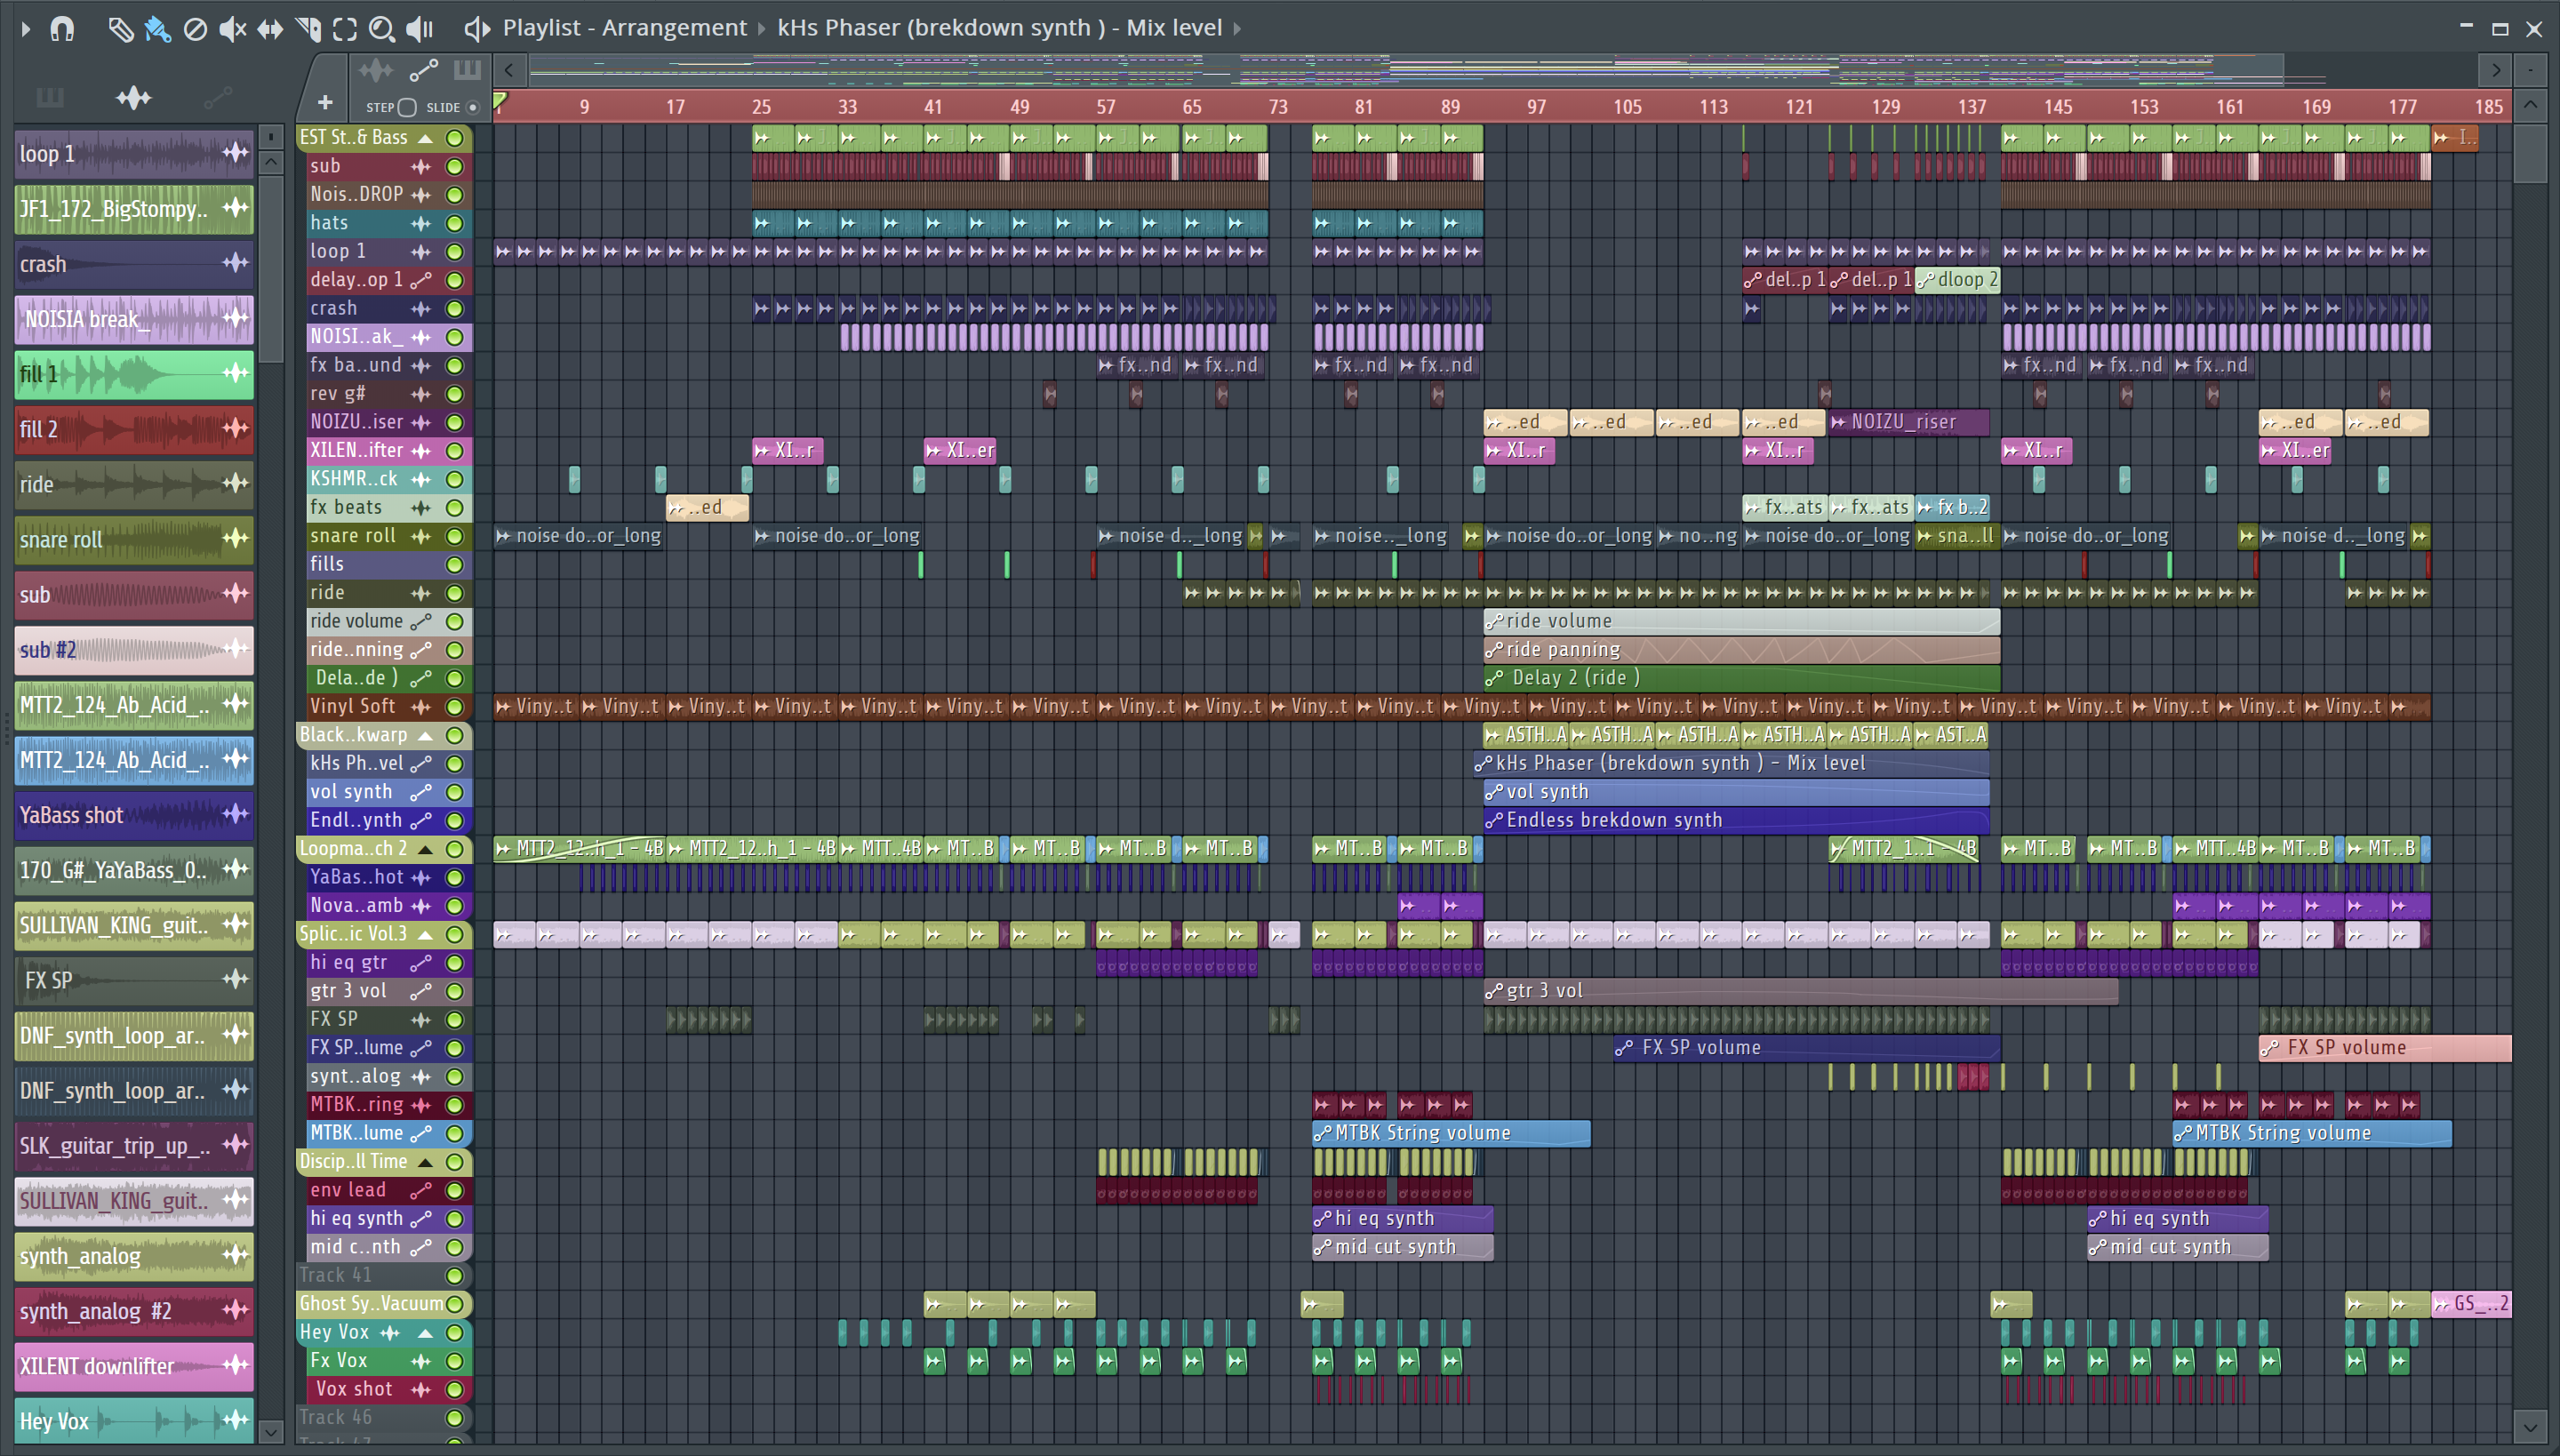Screen dimensions: 2560x1456
Task: Open the Playlist - Arrangement breadcrumb
Action: click(624, 28)
